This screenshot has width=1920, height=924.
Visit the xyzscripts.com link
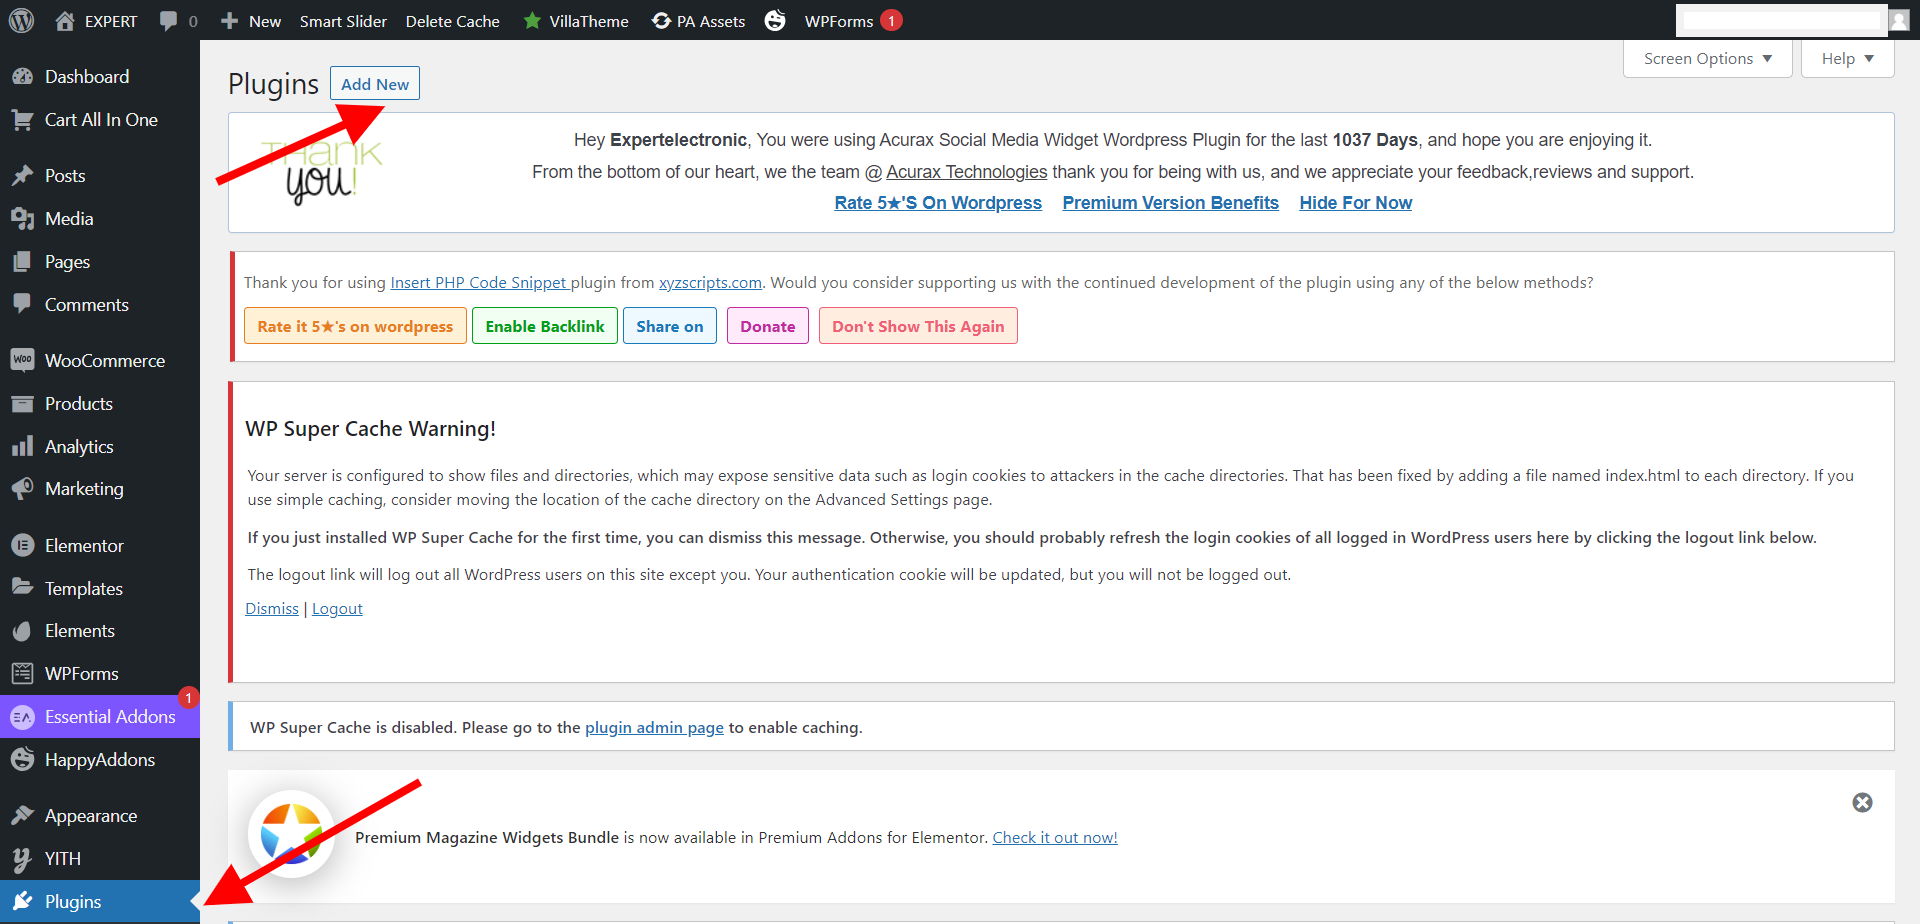tap(710, 283)
